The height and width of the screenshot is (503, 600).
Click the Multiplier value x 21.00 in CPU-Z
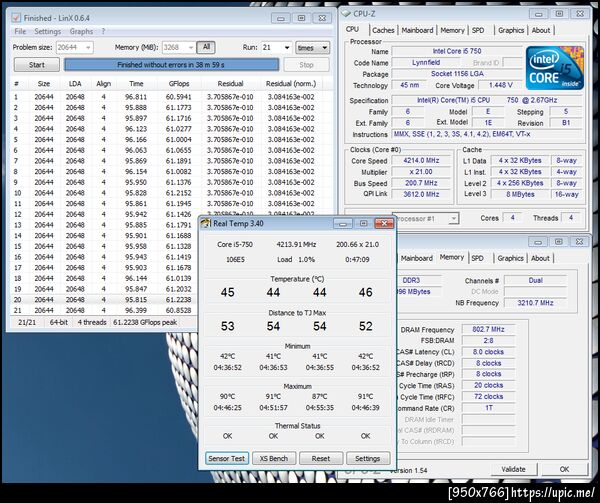pos(421,172)
